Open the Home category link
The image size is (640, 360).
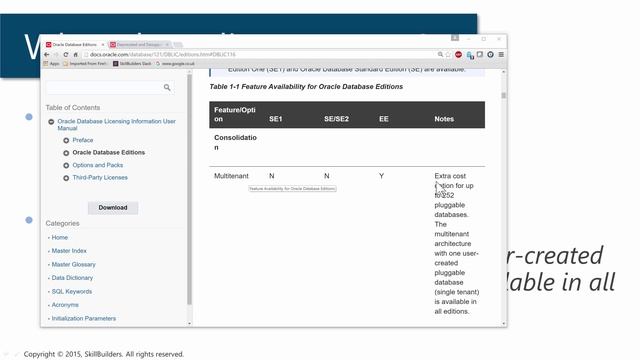coord(60,237)
